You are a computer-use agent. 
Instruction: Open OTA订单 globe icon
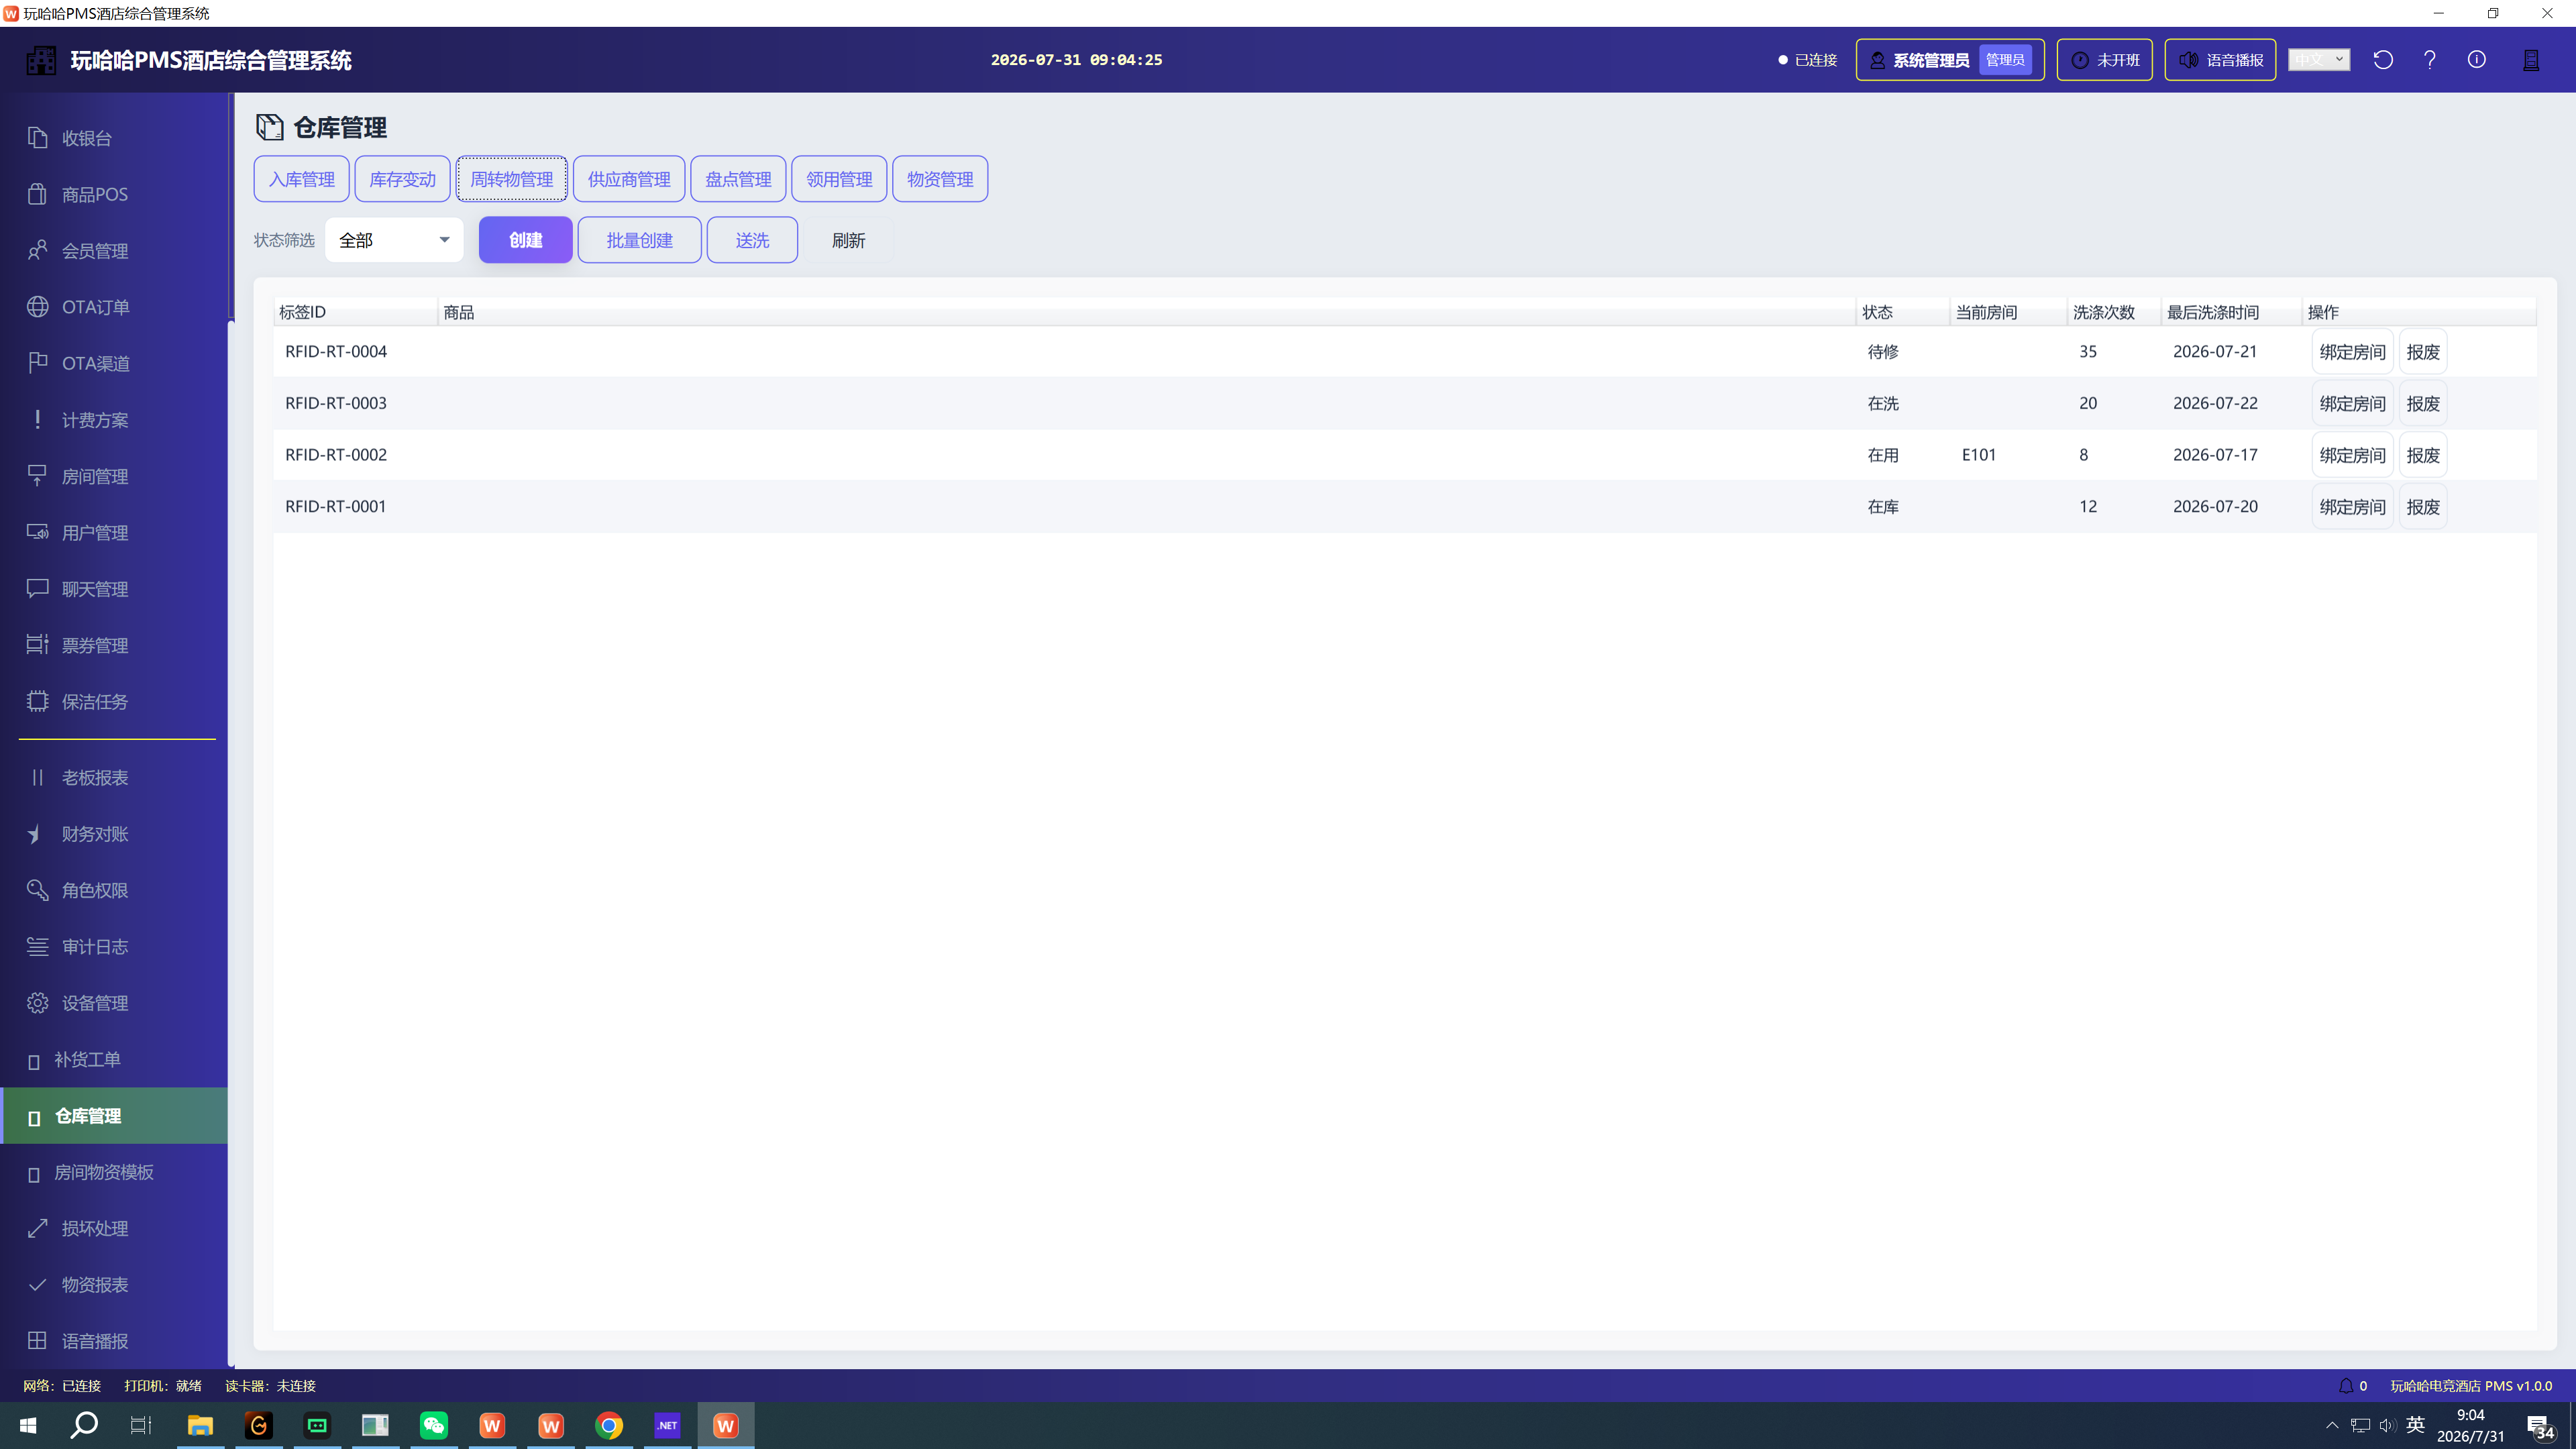(x=37, y=307)
